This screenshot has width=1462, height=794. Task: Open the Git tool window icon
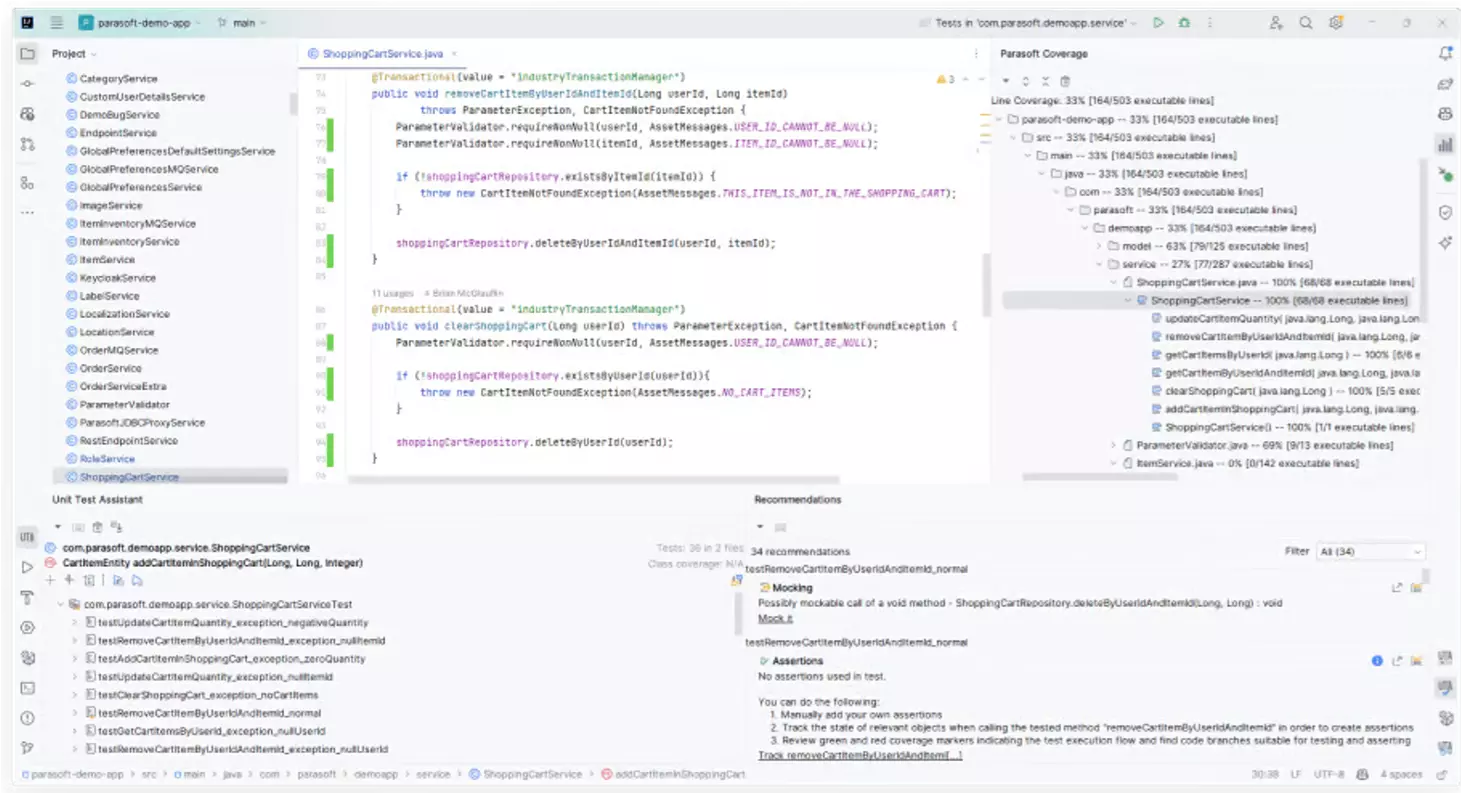click(28, 748)
